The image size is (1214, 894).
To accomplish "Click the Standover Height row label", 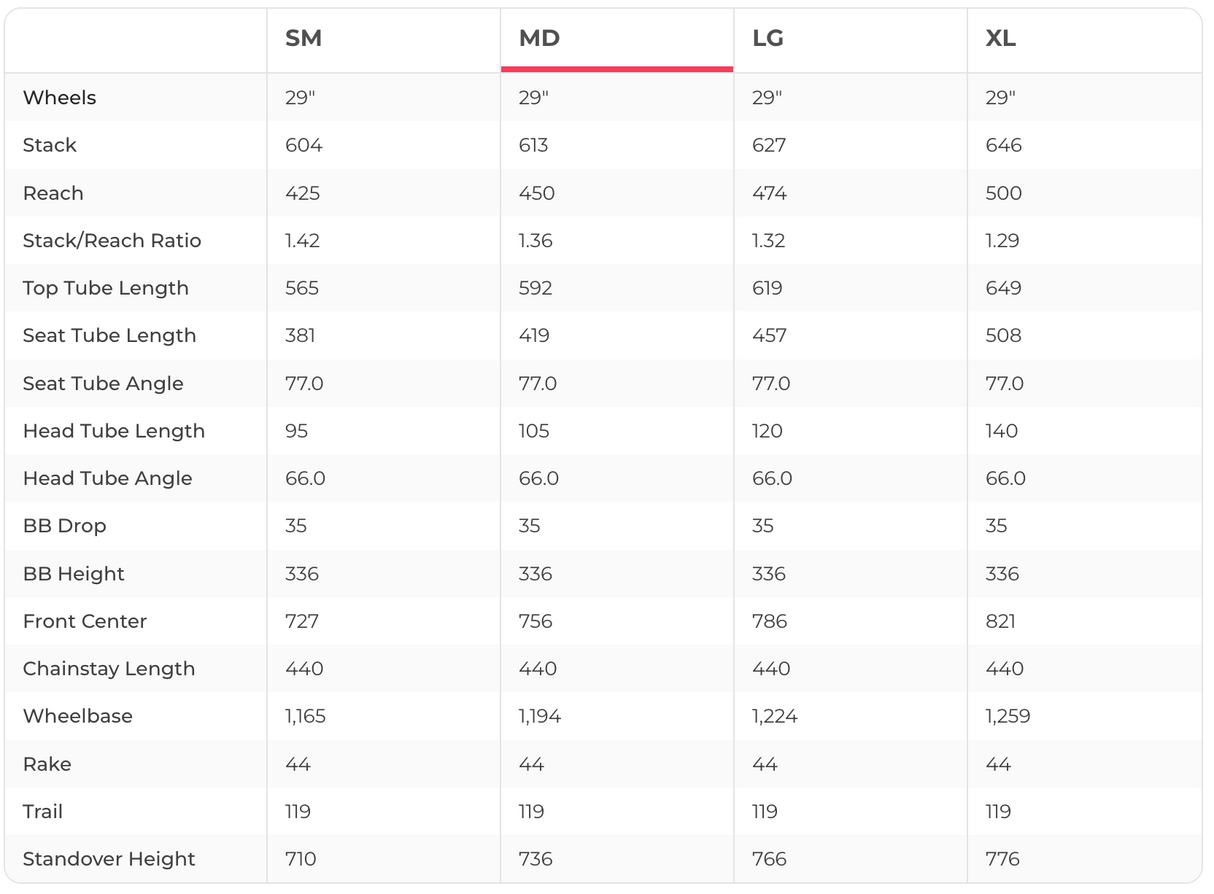I will 109,859.
